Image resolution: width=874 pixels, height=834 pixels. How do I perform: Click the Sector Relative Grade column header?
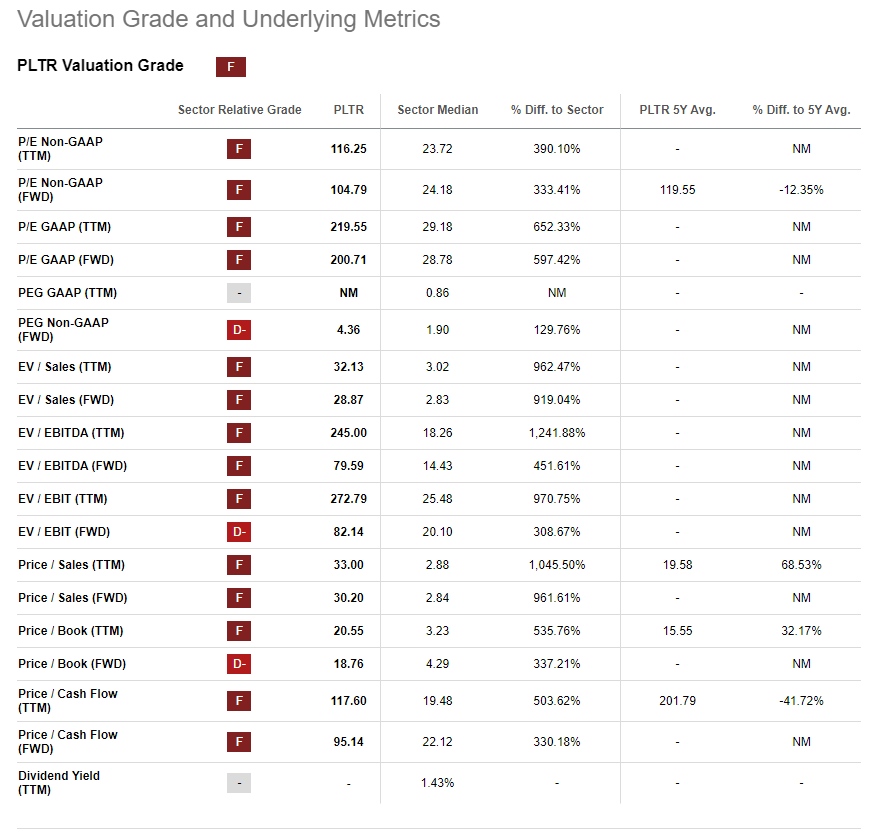(x=239, y=110)
